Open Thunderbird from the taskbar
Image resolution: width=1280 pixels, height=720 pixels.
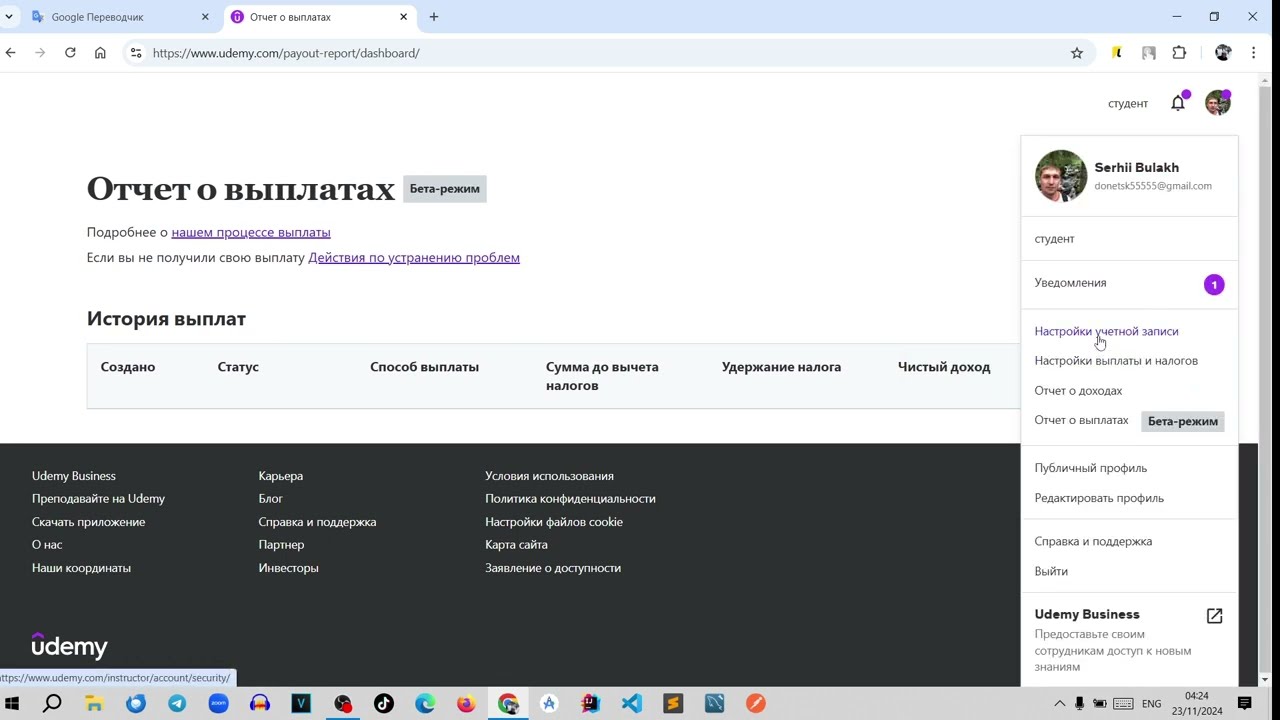click(136, 703)
